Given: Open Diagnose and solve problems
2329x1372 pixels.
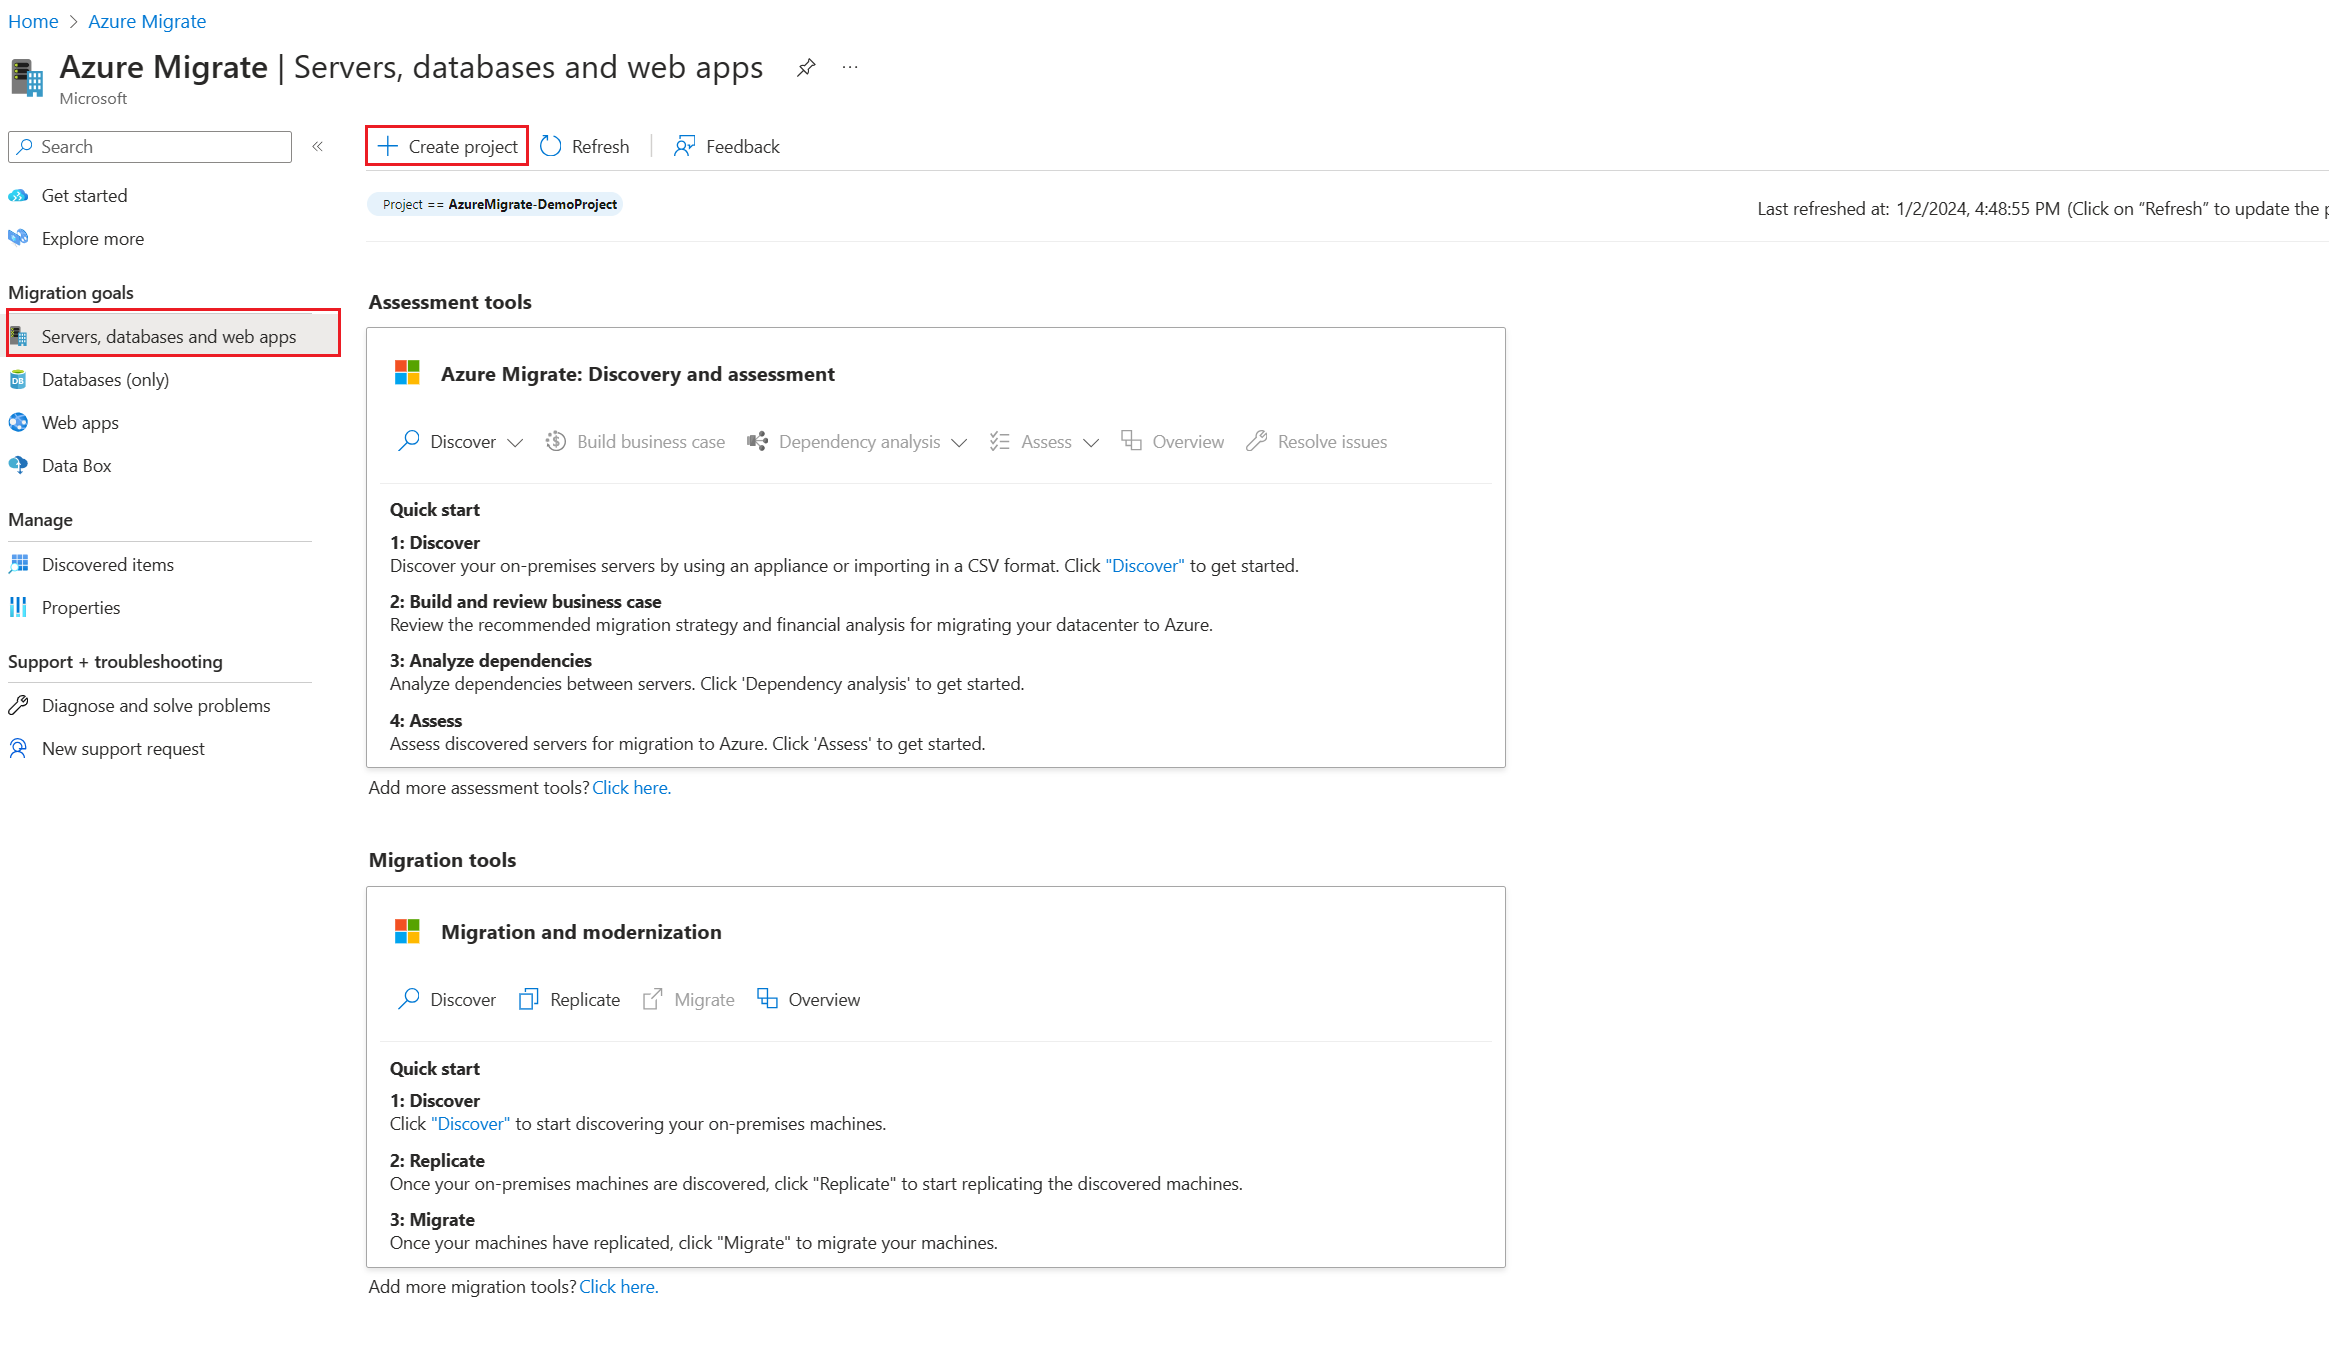Looking at the screenshot, I should (155, 704).
